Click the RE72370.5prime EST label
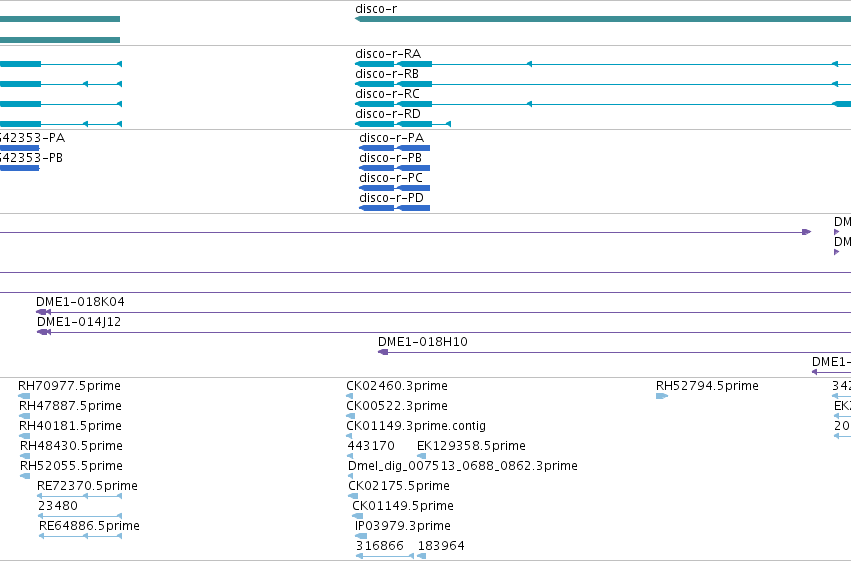Screen dimensions: 851x561 [x=87, y=486]
